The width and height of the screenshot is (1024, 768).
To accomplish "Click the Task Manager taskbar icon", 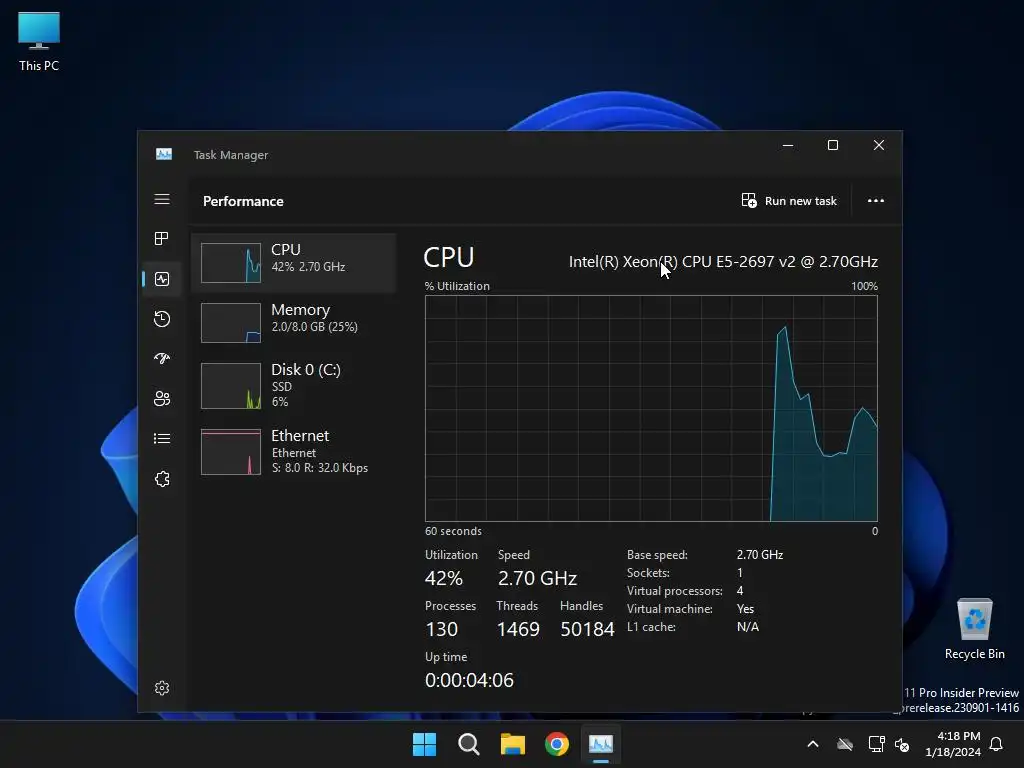I will click(x=601, y=744).
